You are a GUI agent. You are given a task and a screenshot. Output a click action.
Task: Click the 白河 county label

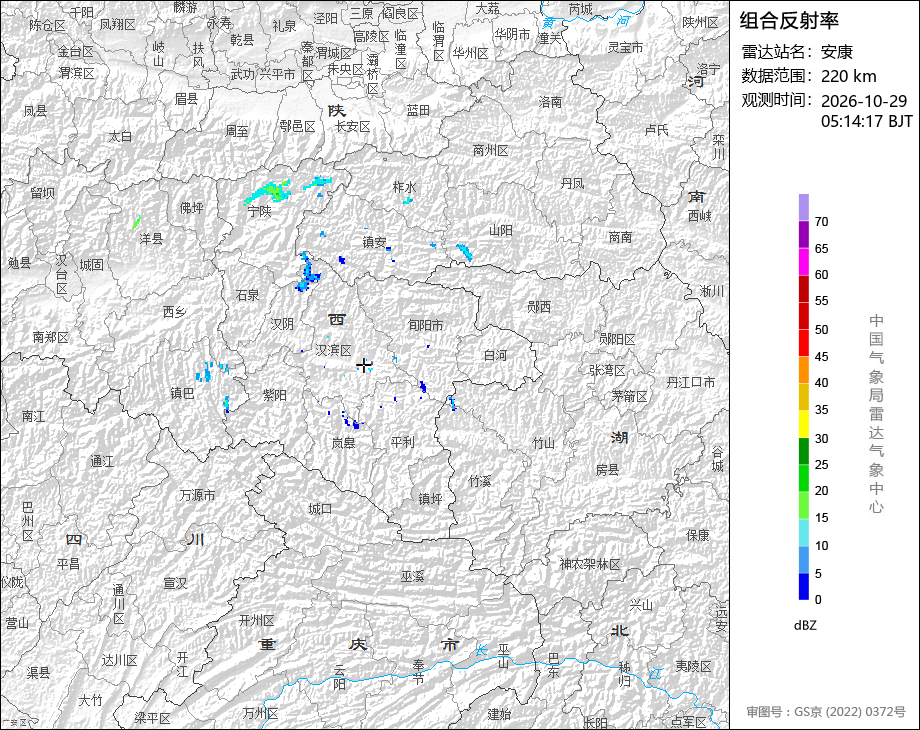tap(495, 355)
